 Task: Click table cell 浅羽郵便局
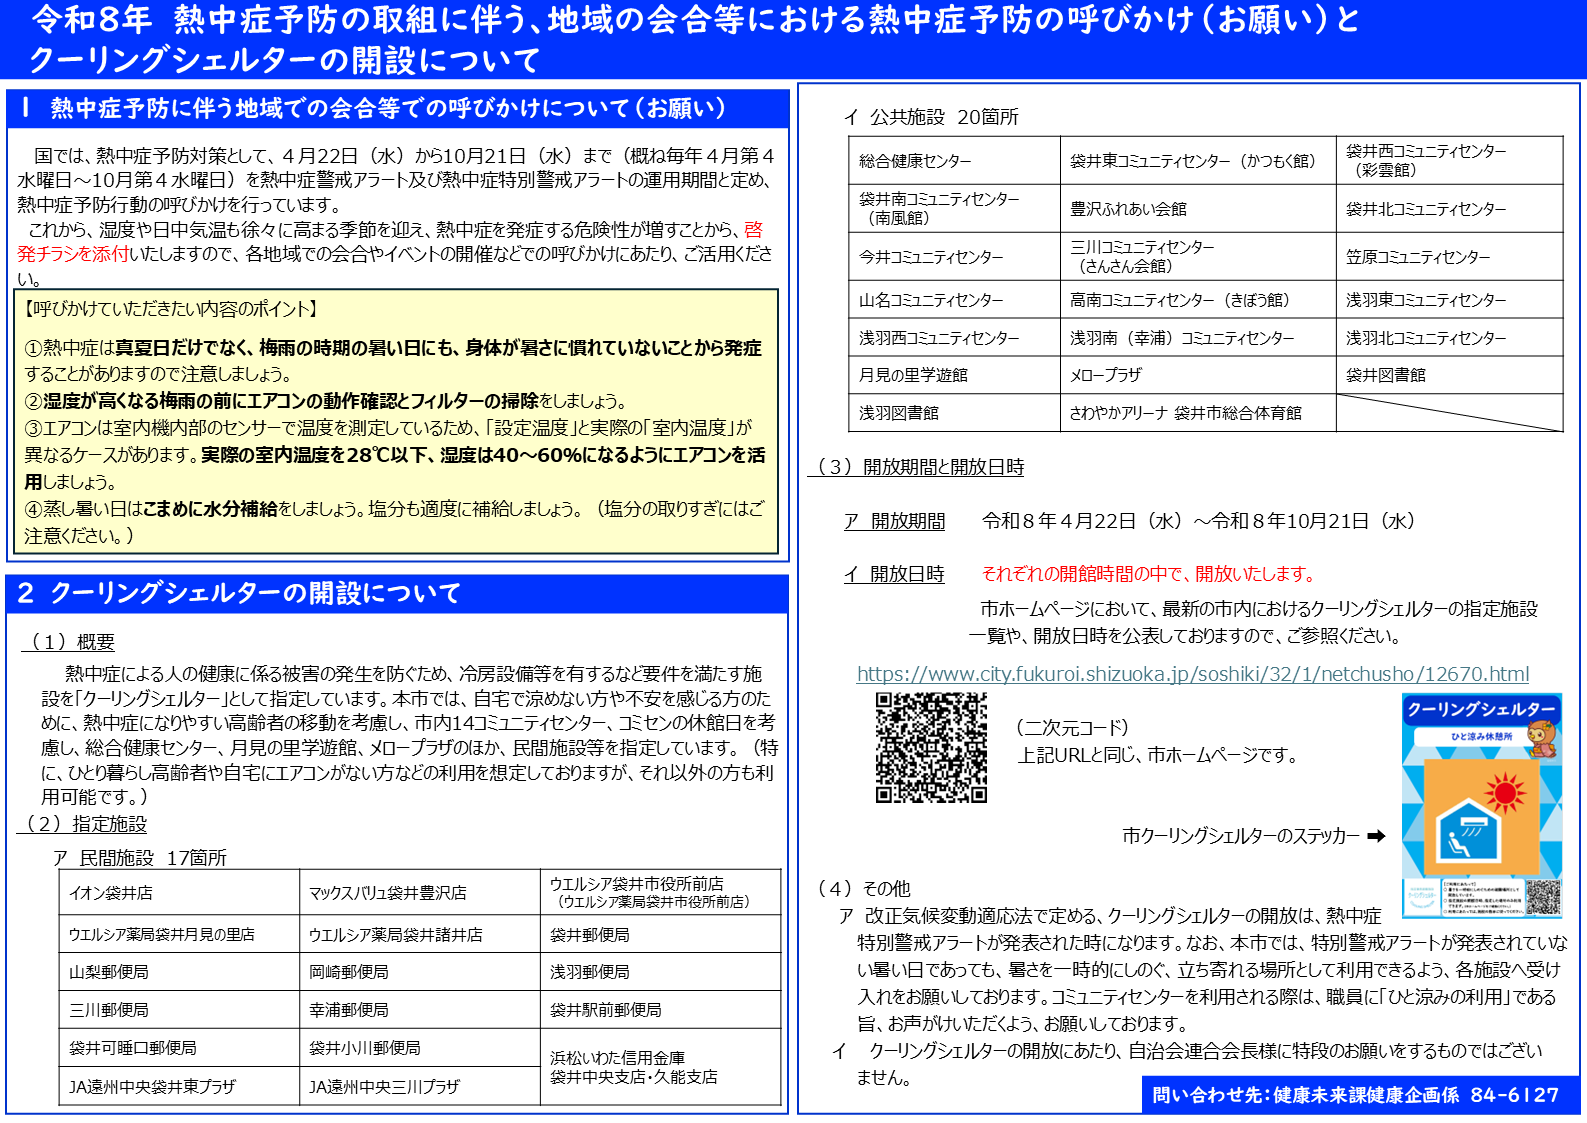tap(661, 972)
